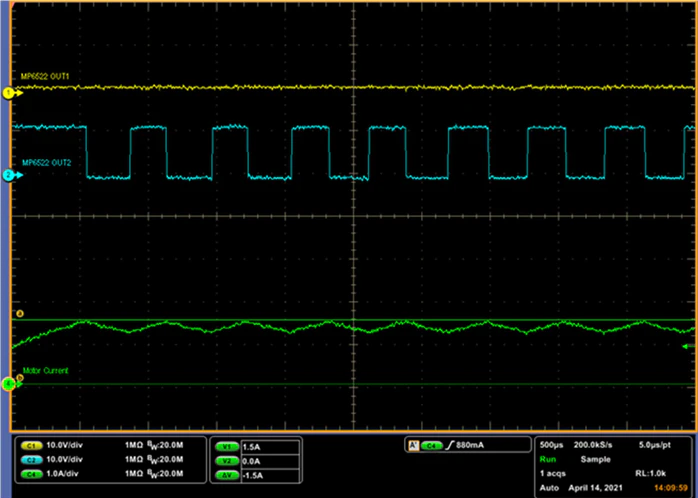Open the 500µs timebase setting
This screenshot has height=498, width=698.
coord(552,443)
